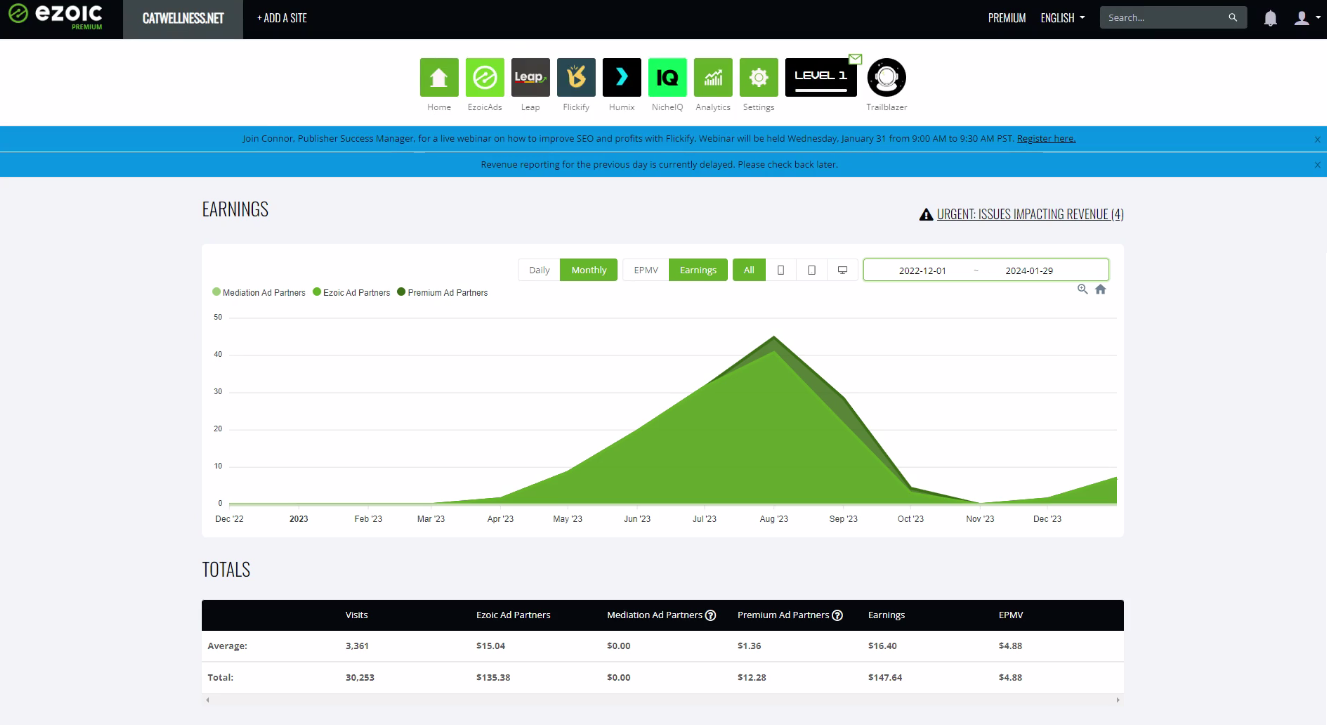Click the Ezoic Ad Partners column header

tap(513, 616)
